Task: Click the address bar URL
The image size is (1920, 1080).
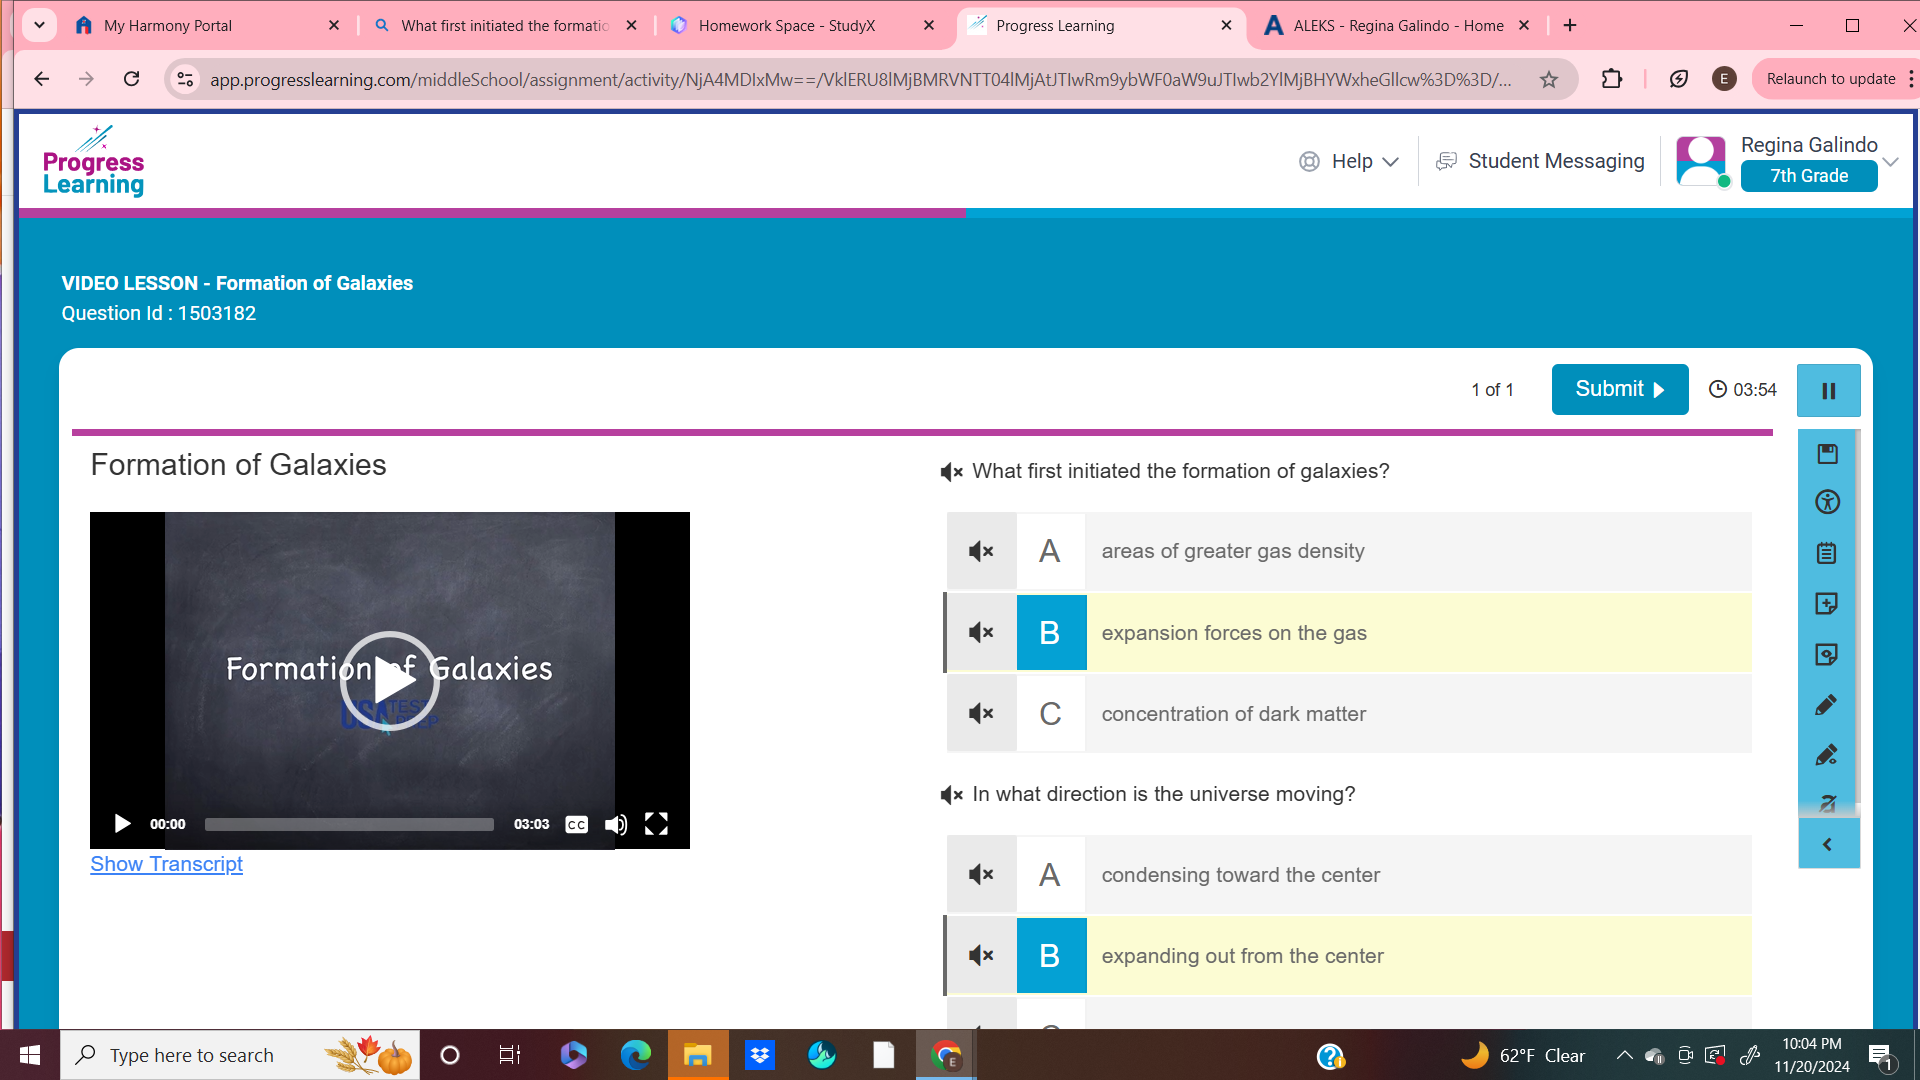Action: click(x=860, y=80)
